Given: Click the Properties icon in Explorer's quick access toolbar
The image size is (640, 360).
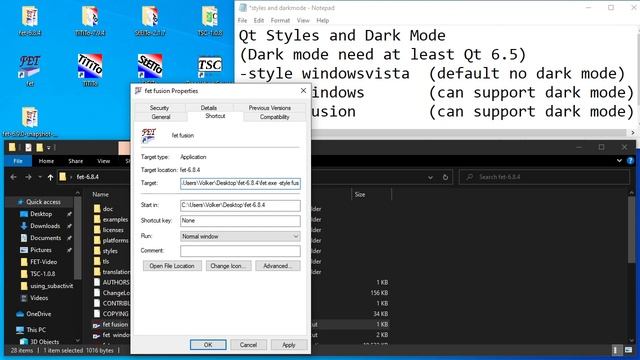Looking at the screenshot, I should 28,147.
